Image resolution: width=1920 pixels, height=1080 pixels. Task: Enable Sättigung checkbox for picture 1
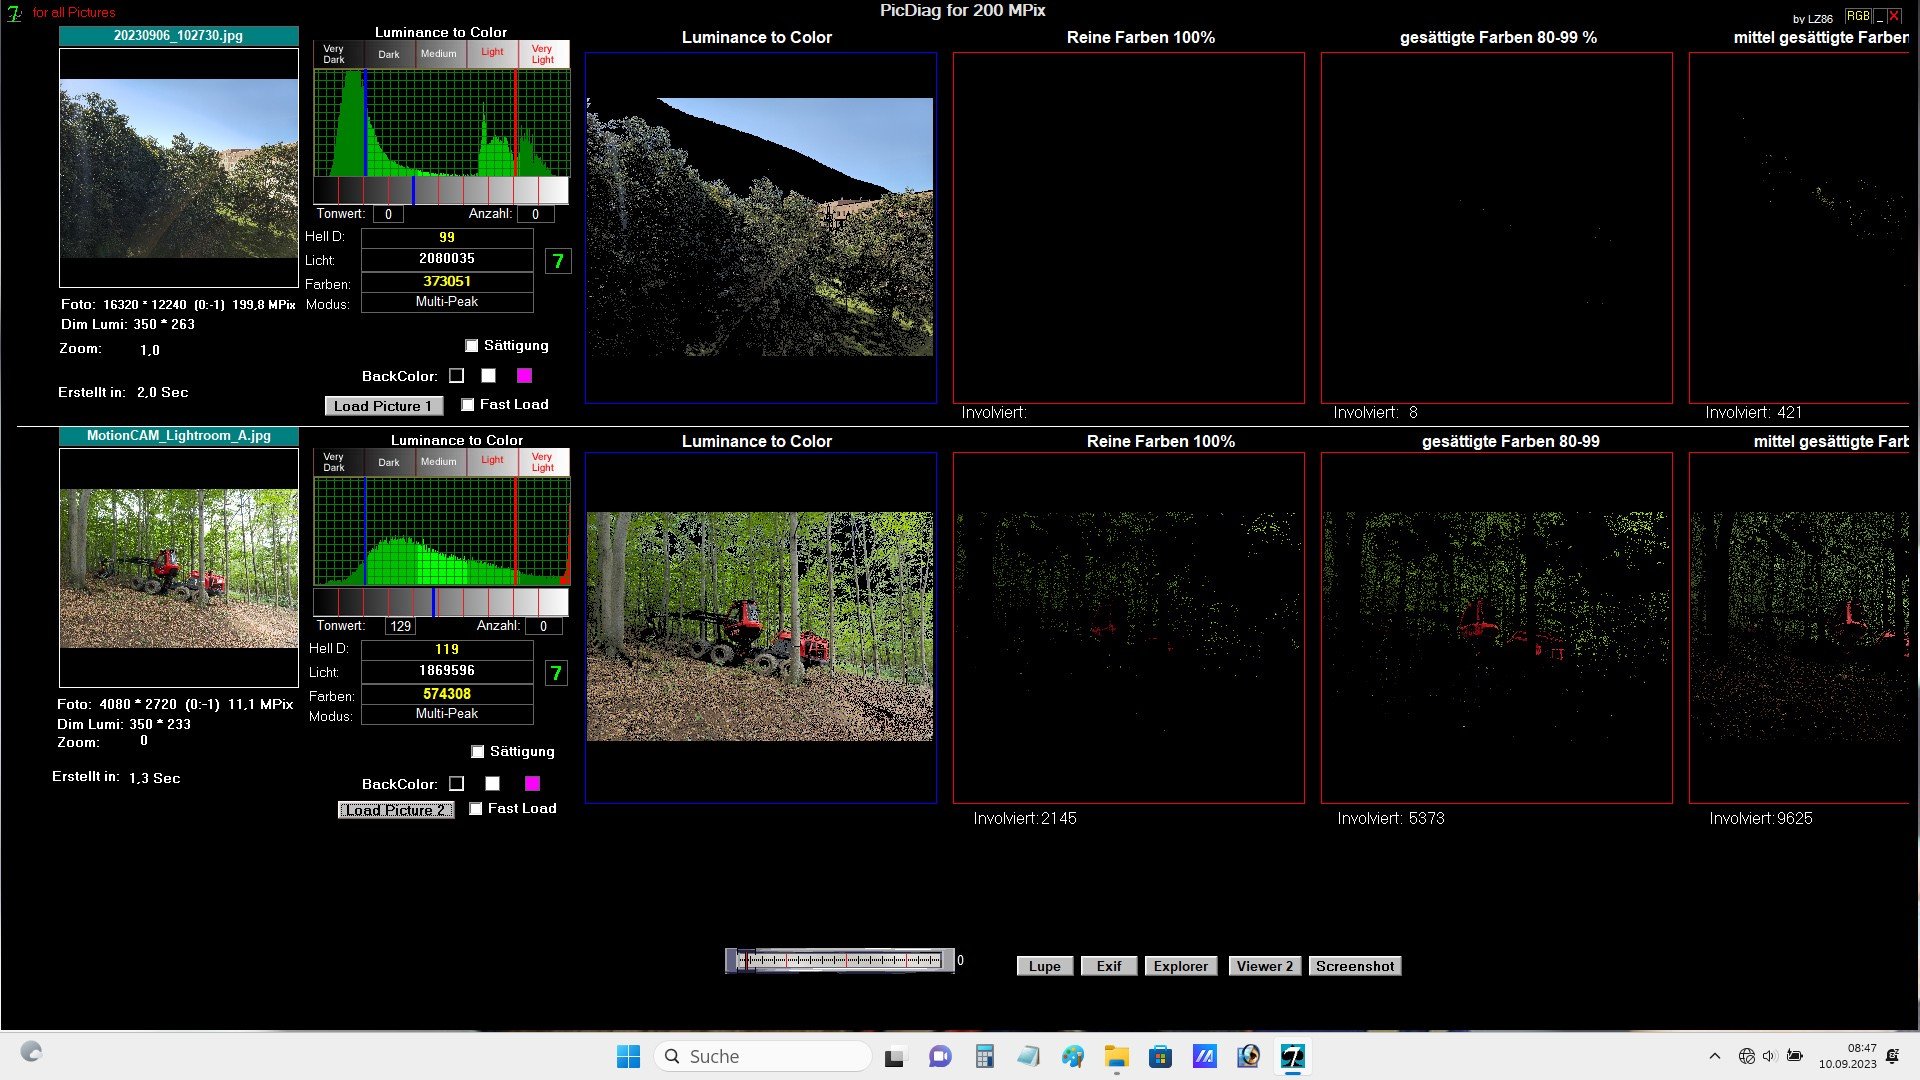click(472, 346)
